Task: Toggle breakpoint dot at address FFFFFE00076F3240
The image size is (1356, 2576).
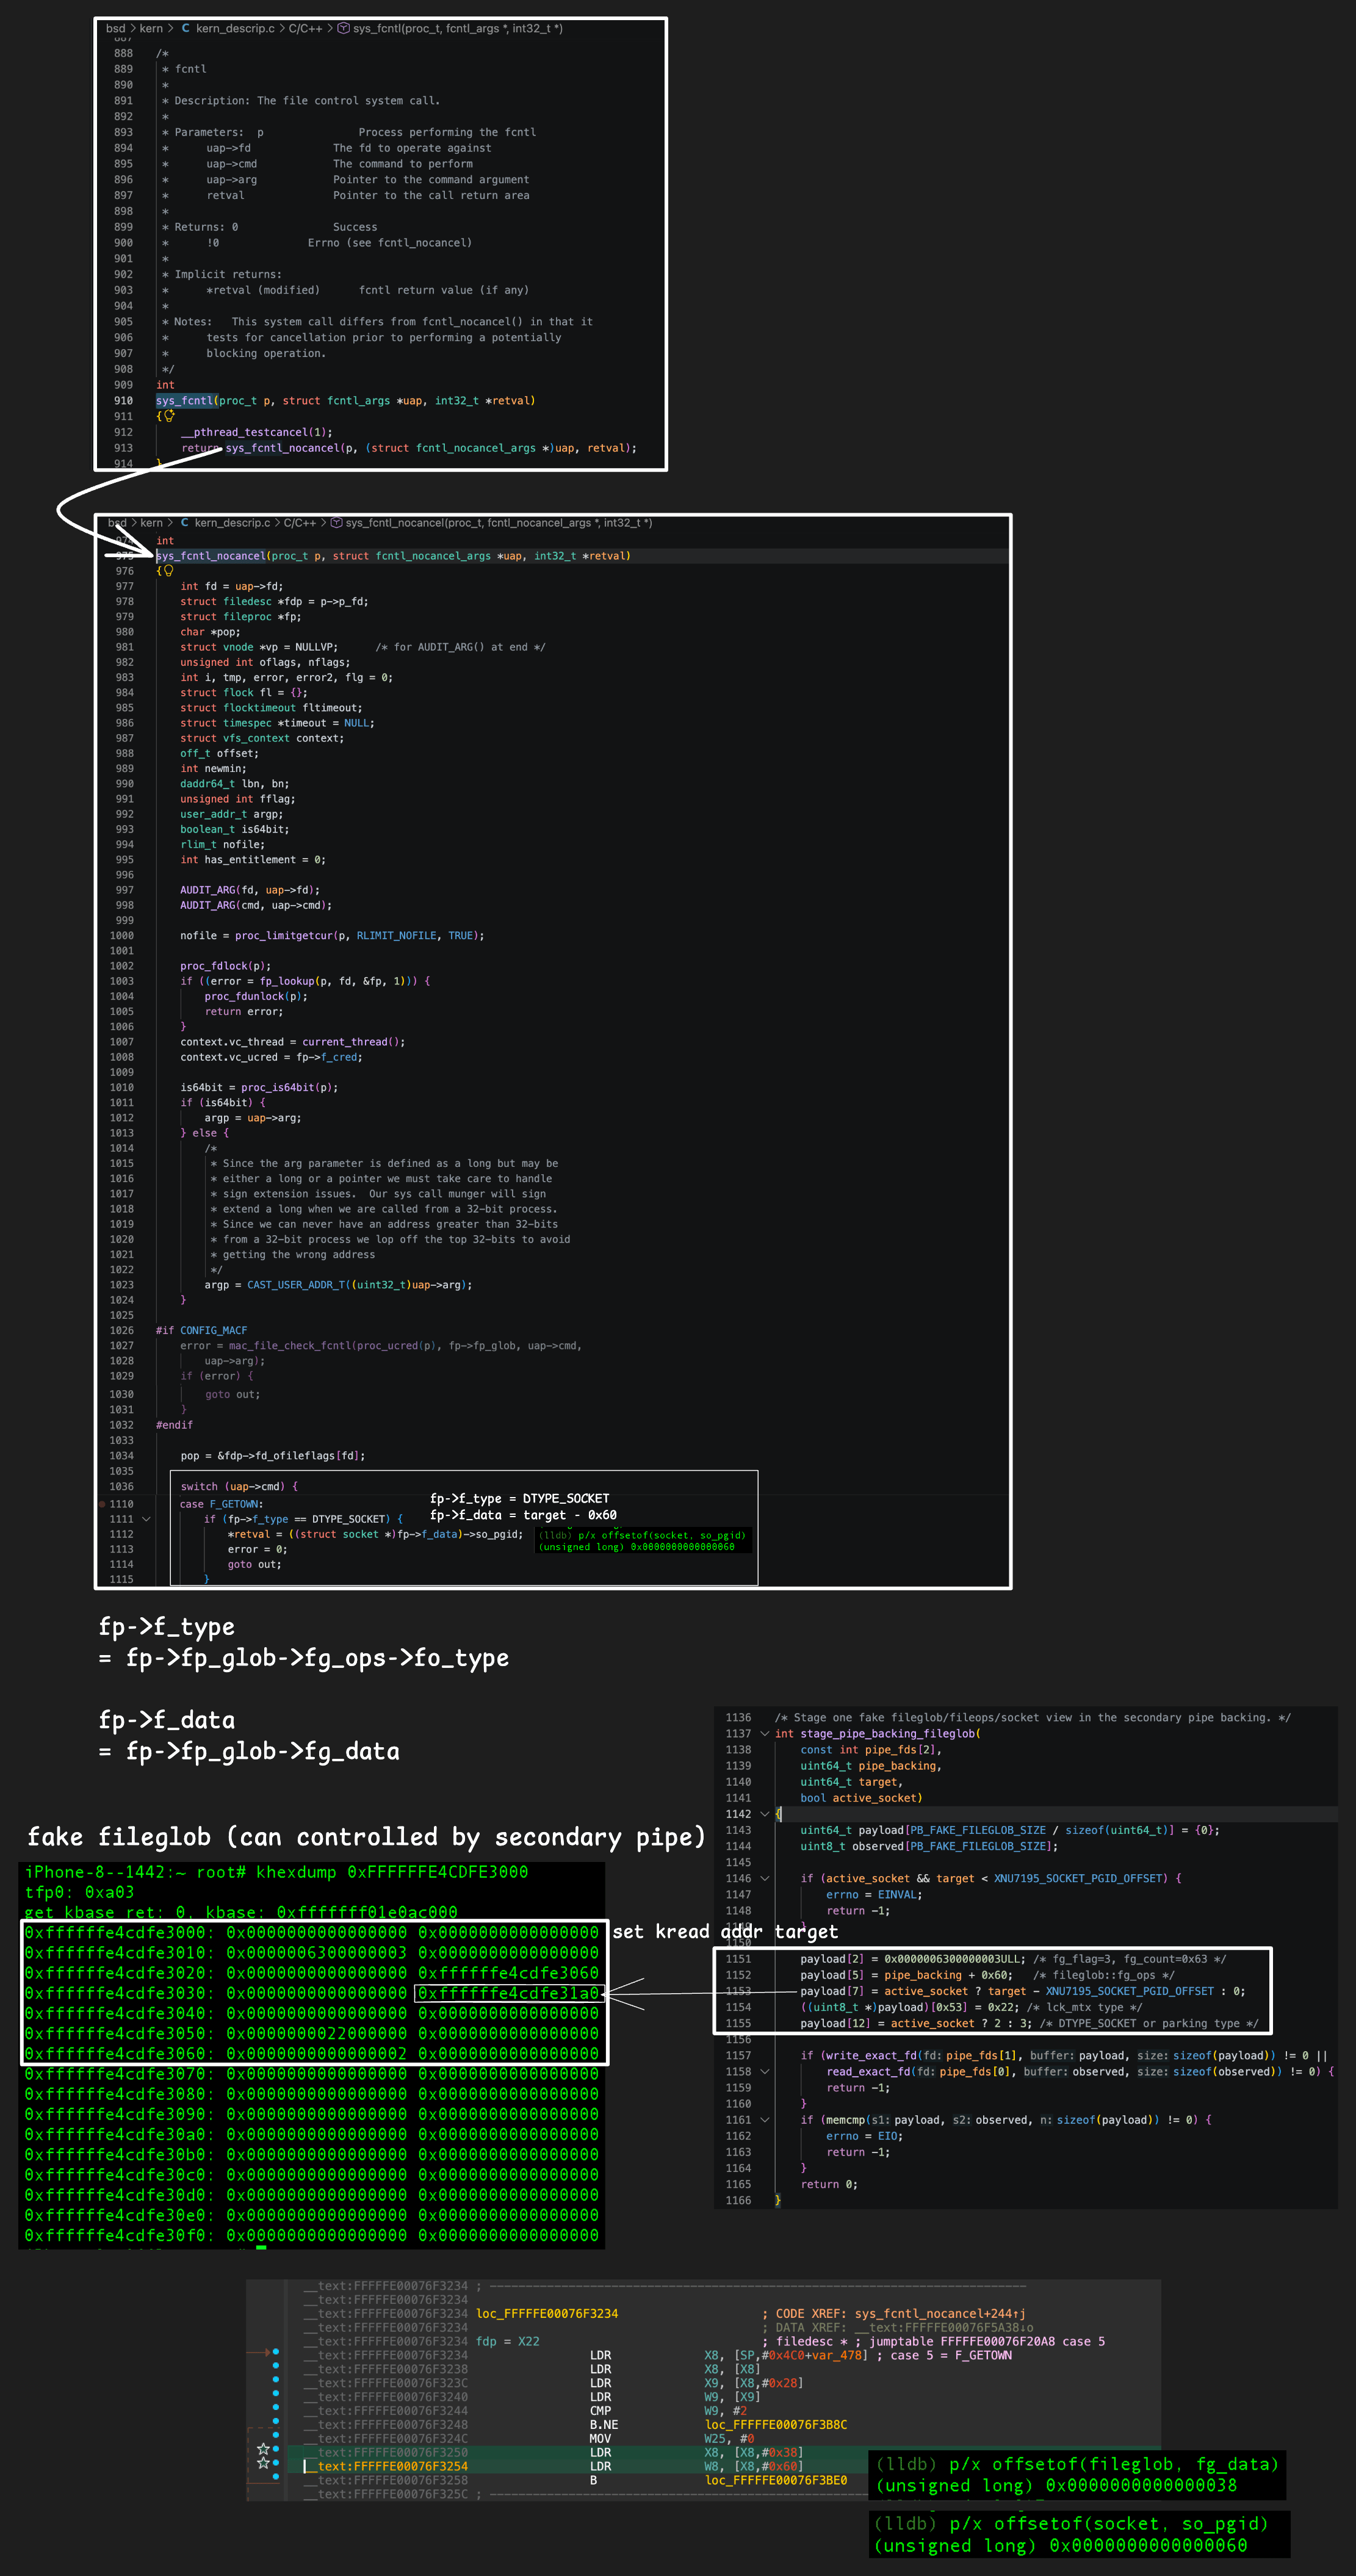Action: coord(276,2394)
